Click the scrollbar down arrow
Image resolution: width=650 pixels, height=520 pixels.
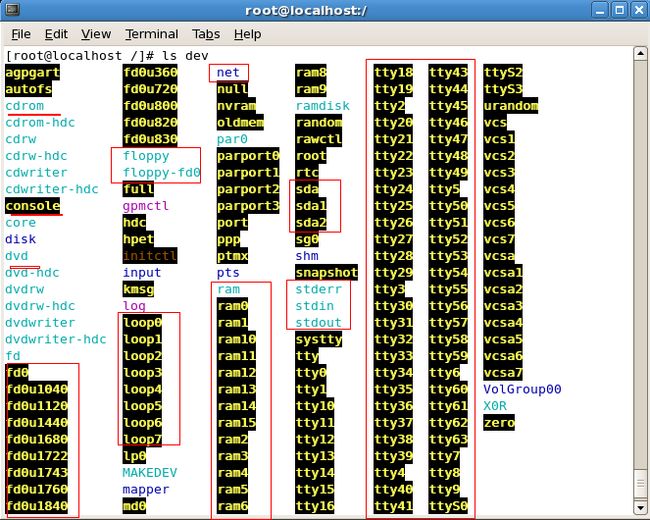pos(640,507)
